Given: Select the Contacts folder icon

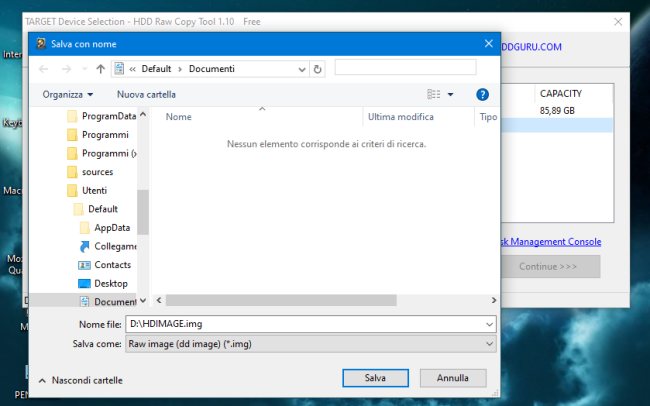Looking at the screenshot, I should pos(84,265).
